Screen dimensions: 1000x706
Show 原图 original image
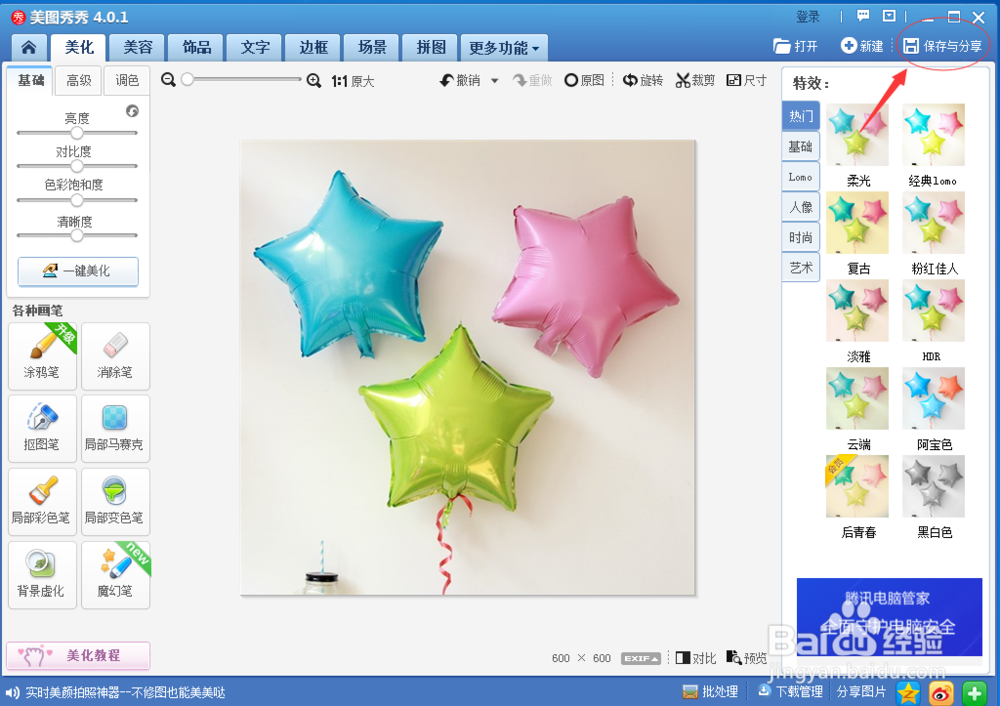click(x=584, y=80)
